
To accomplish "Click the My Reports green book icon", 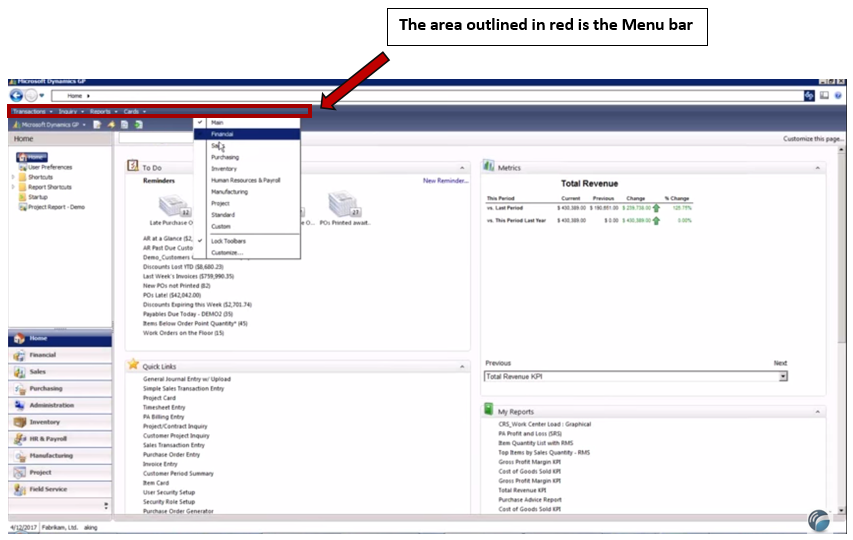I will click(489, 409).
